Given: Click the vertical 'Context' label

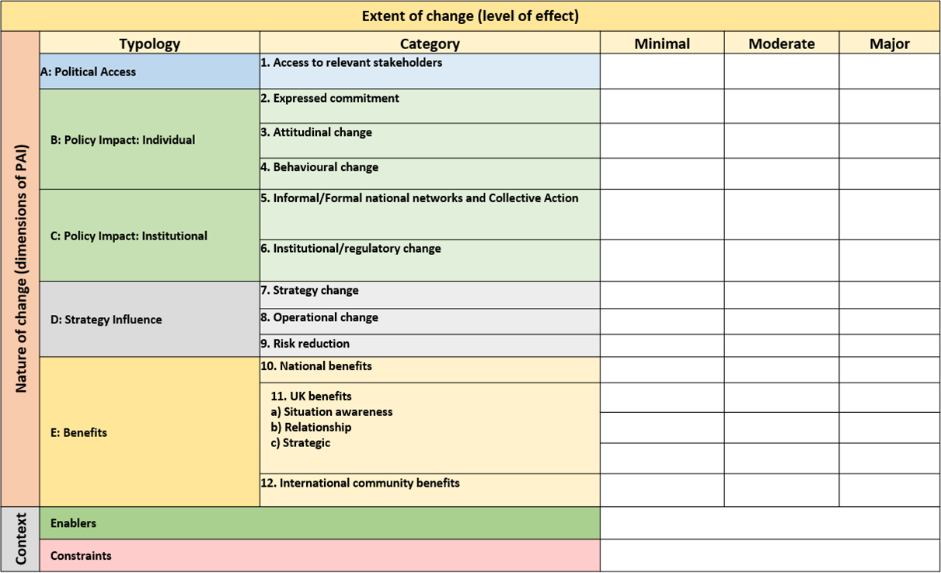Looking at the screenshot, I should (20, 539).
